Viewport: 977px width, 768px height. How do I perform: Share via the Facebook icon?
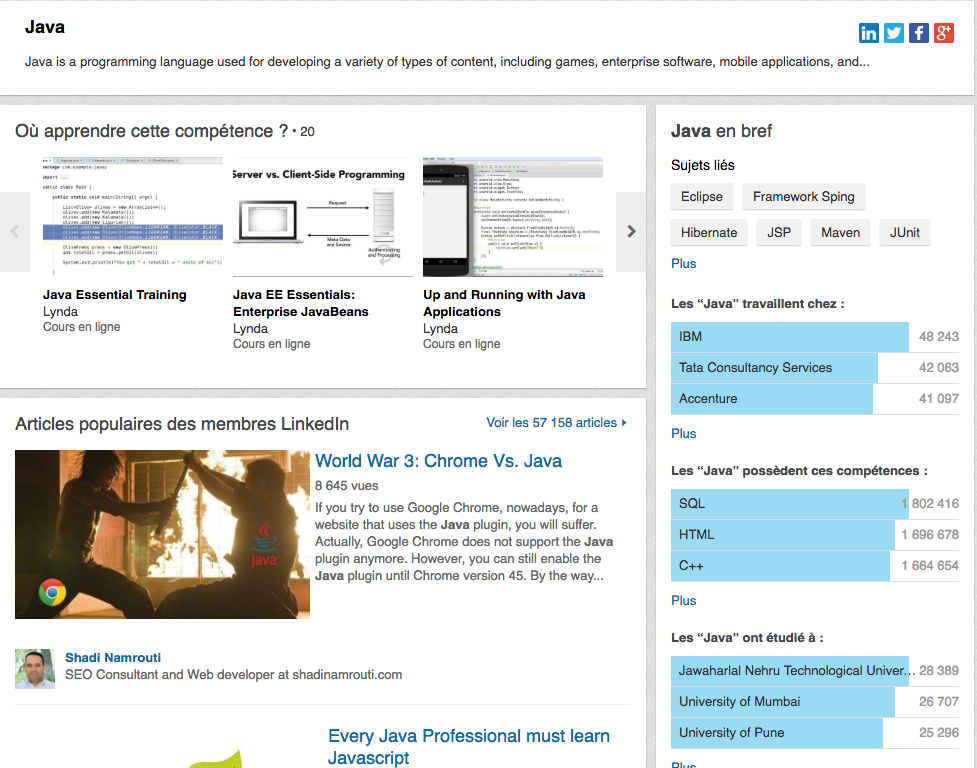(919, 33)
